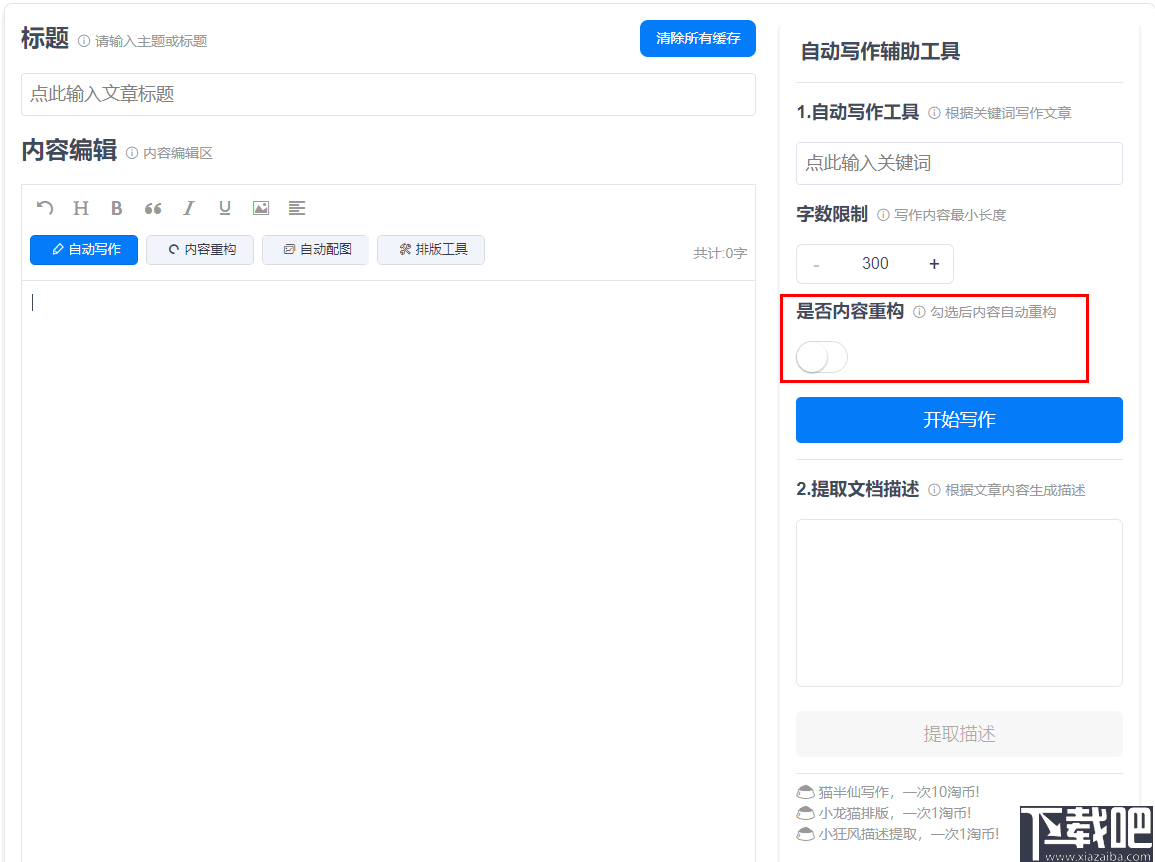Click the 小龙猫排版，一次1淘币! text
Screen dimensions: 1155x862
(x=894, y=813)
